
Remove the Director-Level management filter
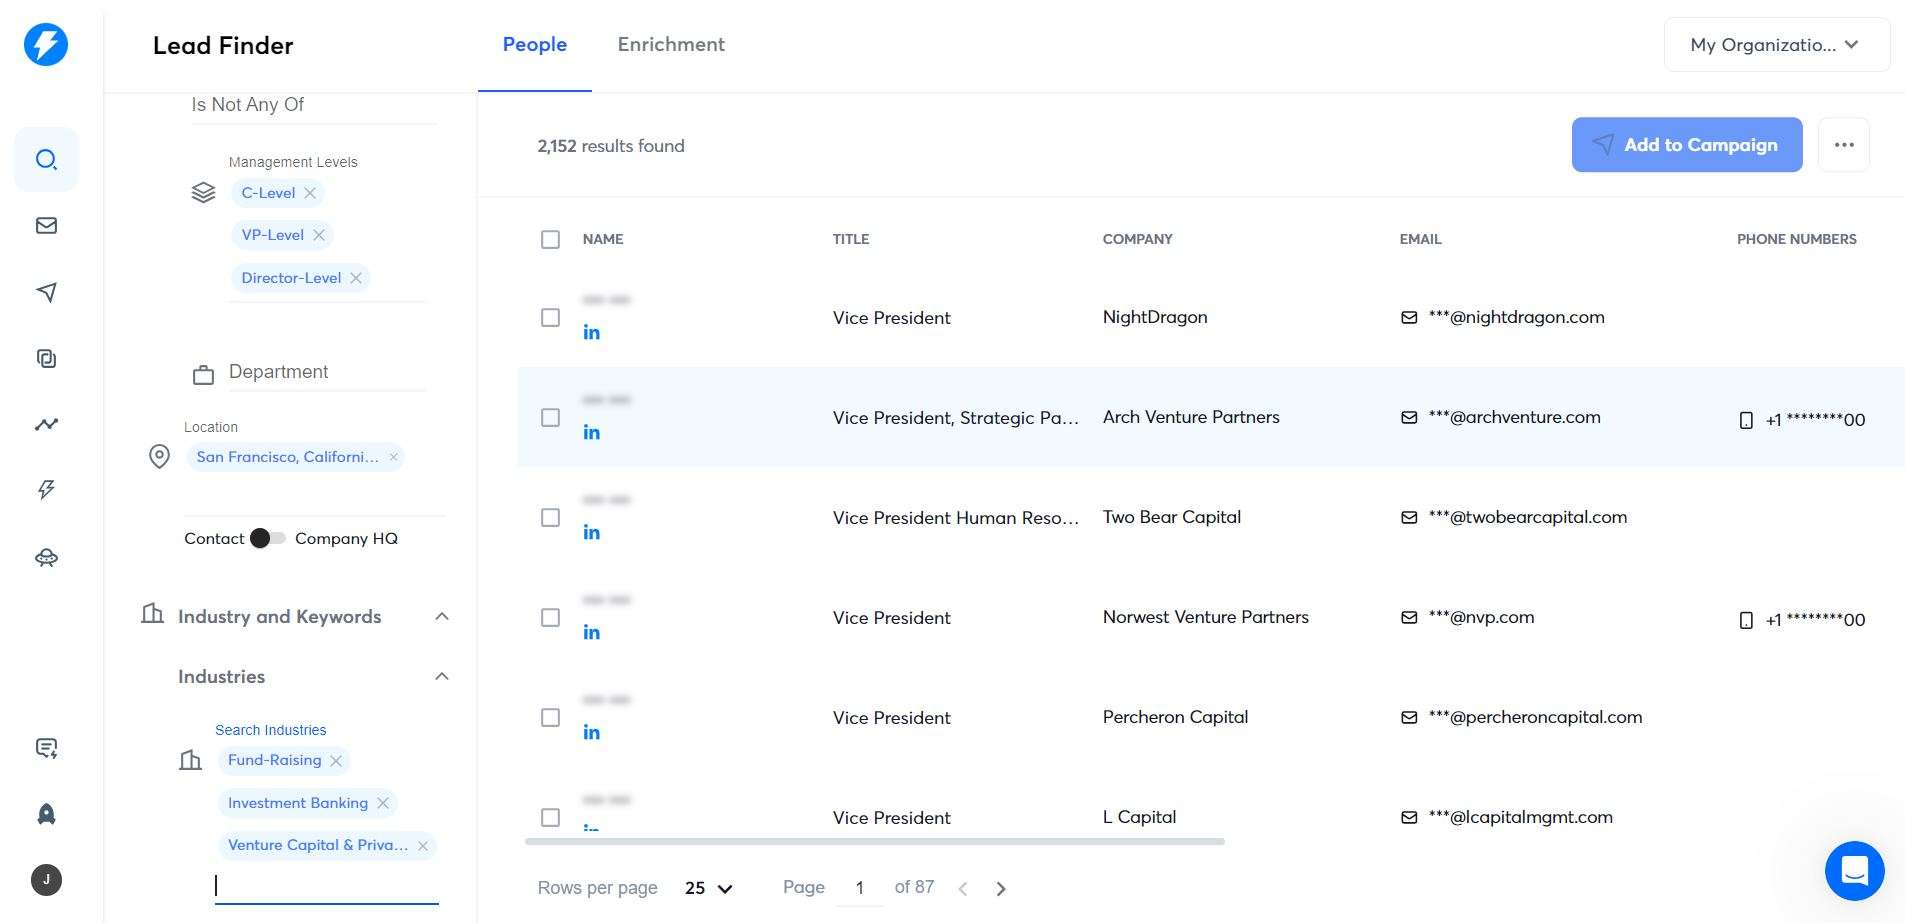point(356,278)
